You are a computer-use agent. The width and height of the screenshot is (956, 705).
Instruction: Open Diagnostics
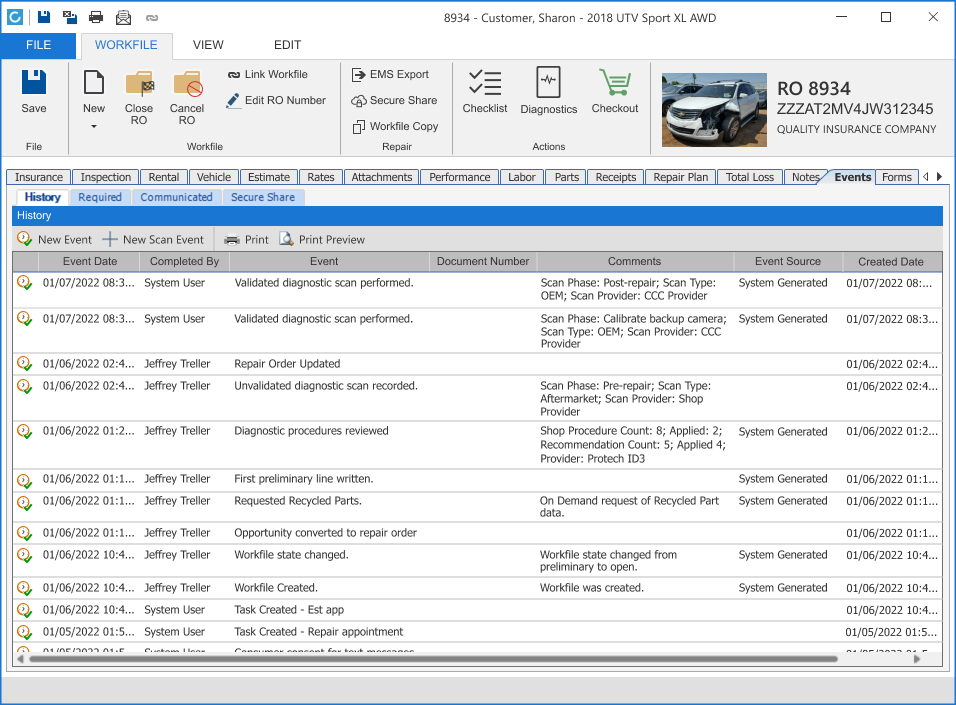click(x=549, y=90)
